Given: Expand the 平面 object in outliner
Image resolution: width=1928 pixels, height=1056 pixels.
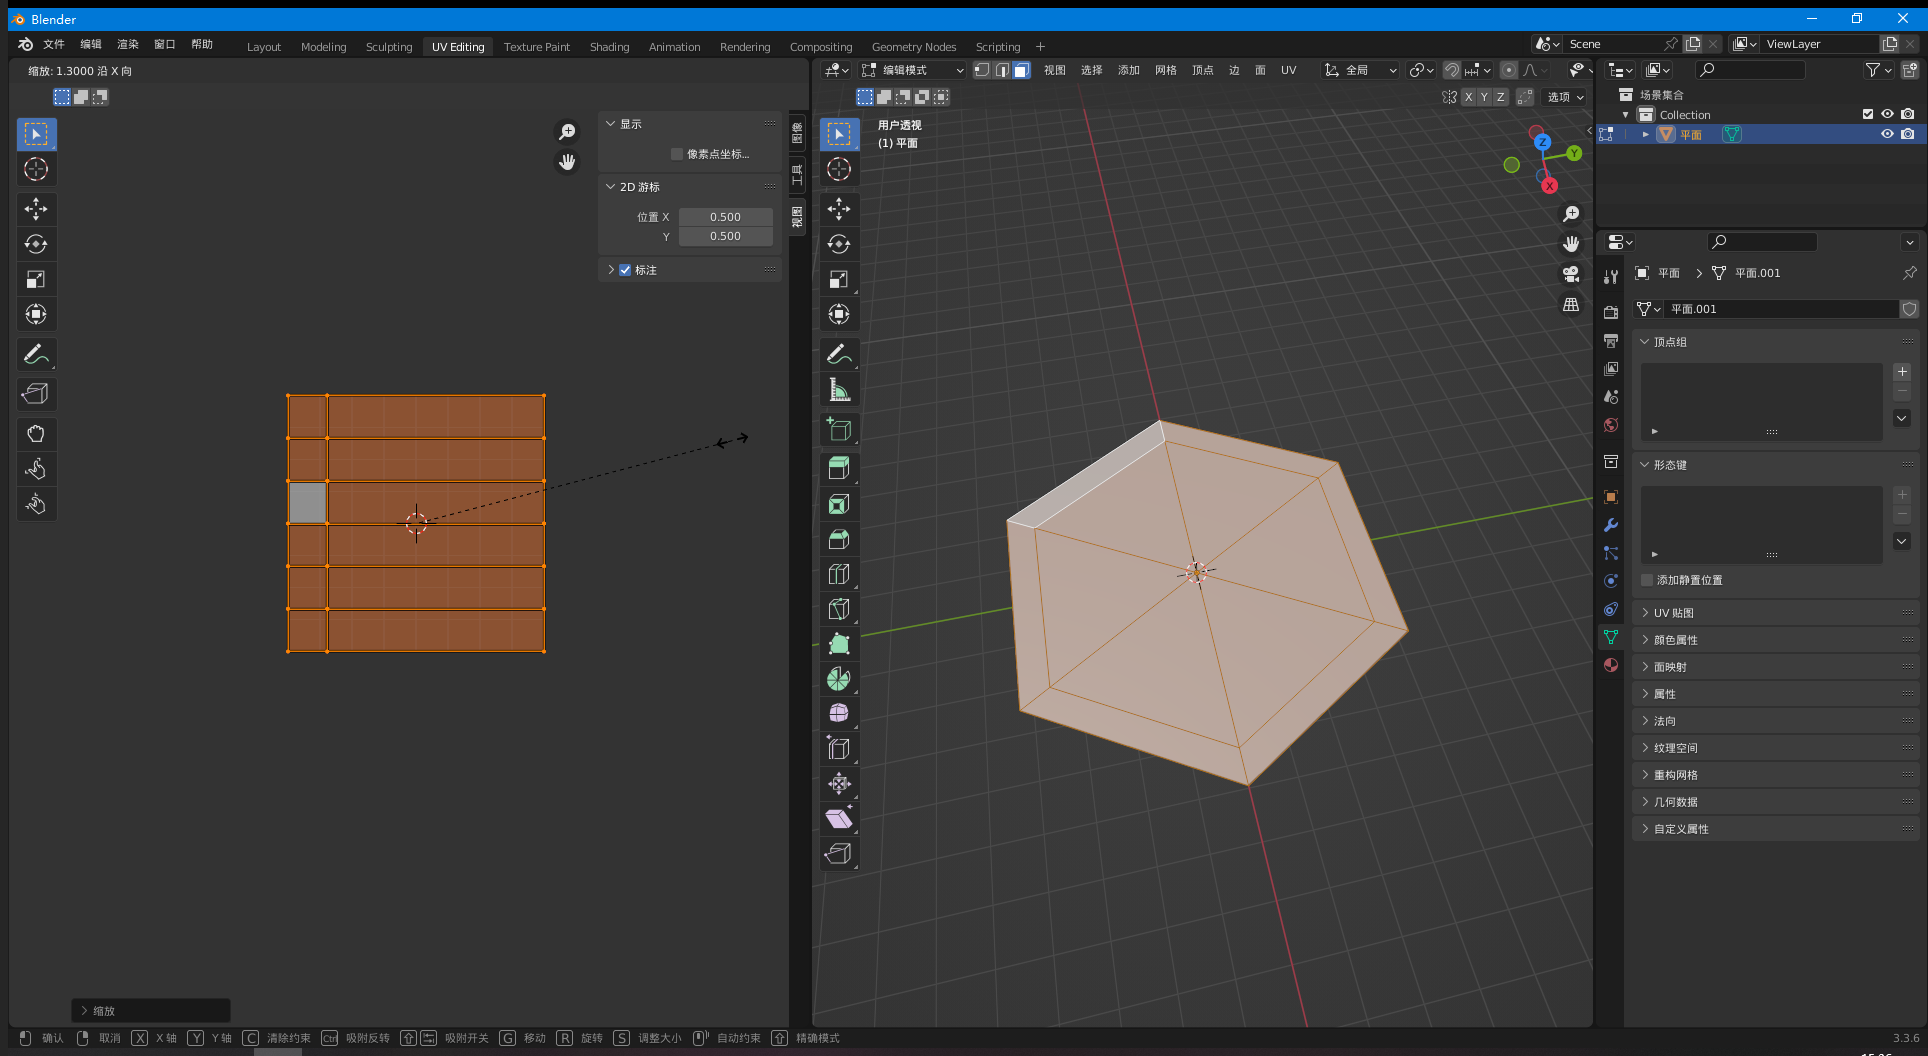Looking at the screenshot, I should click(1645, 134).
